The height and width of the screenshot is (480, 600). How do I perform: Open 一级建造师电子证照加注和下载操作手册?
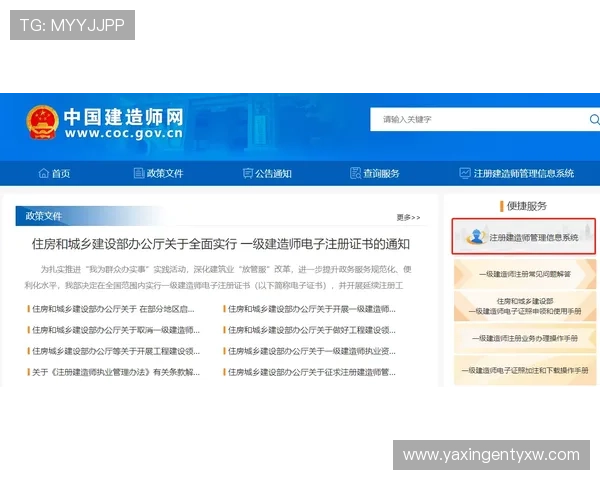click(525, 370)
